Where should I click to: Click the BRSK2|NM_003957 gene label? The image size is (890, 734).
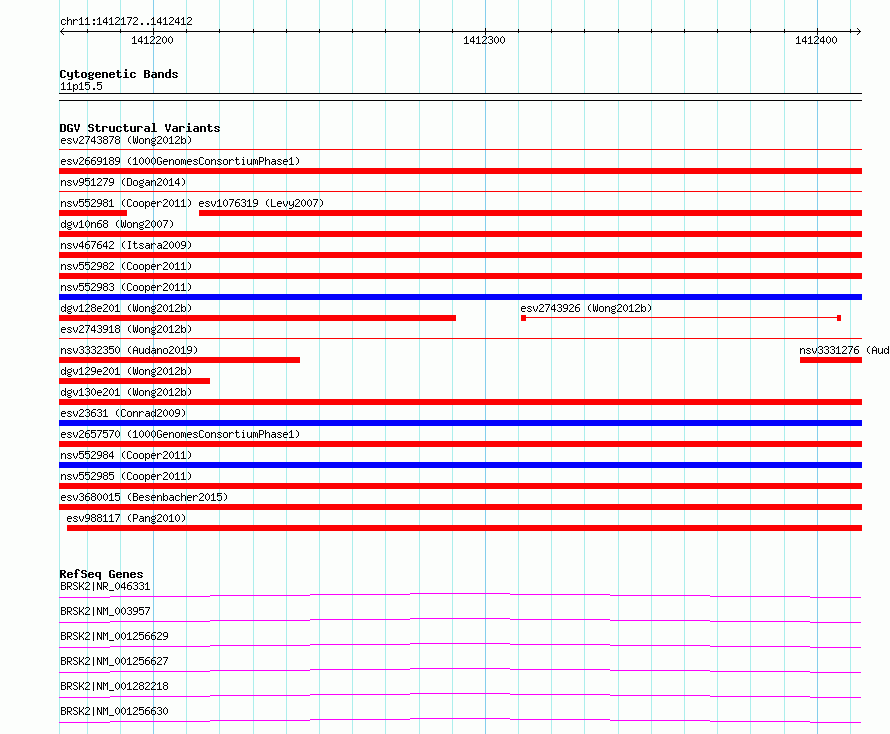click(x=105, y=611)
